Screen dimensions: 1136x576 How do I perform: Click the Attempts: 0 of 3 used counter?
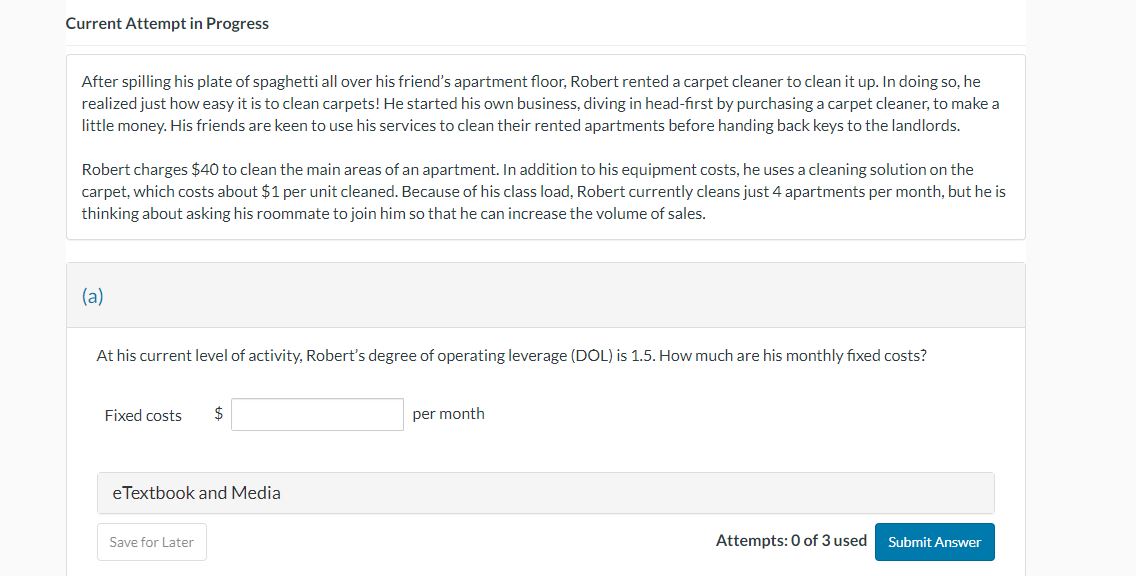pos(790,540)
